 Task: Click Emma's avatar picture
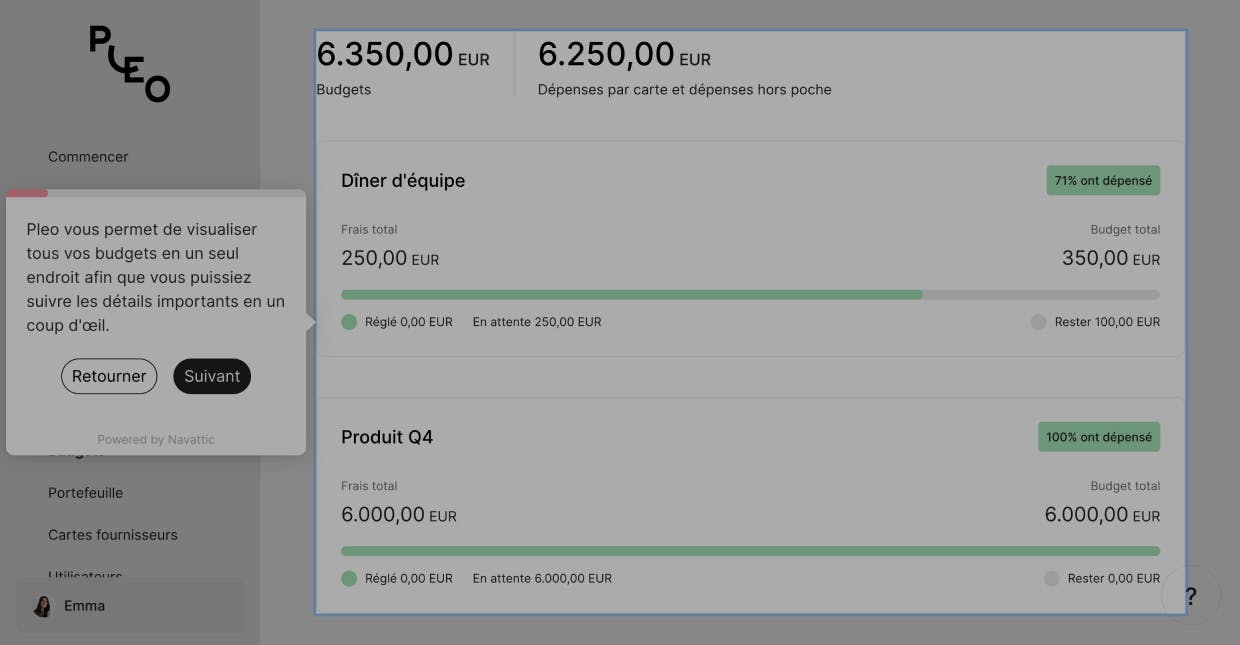pos(43,606)
